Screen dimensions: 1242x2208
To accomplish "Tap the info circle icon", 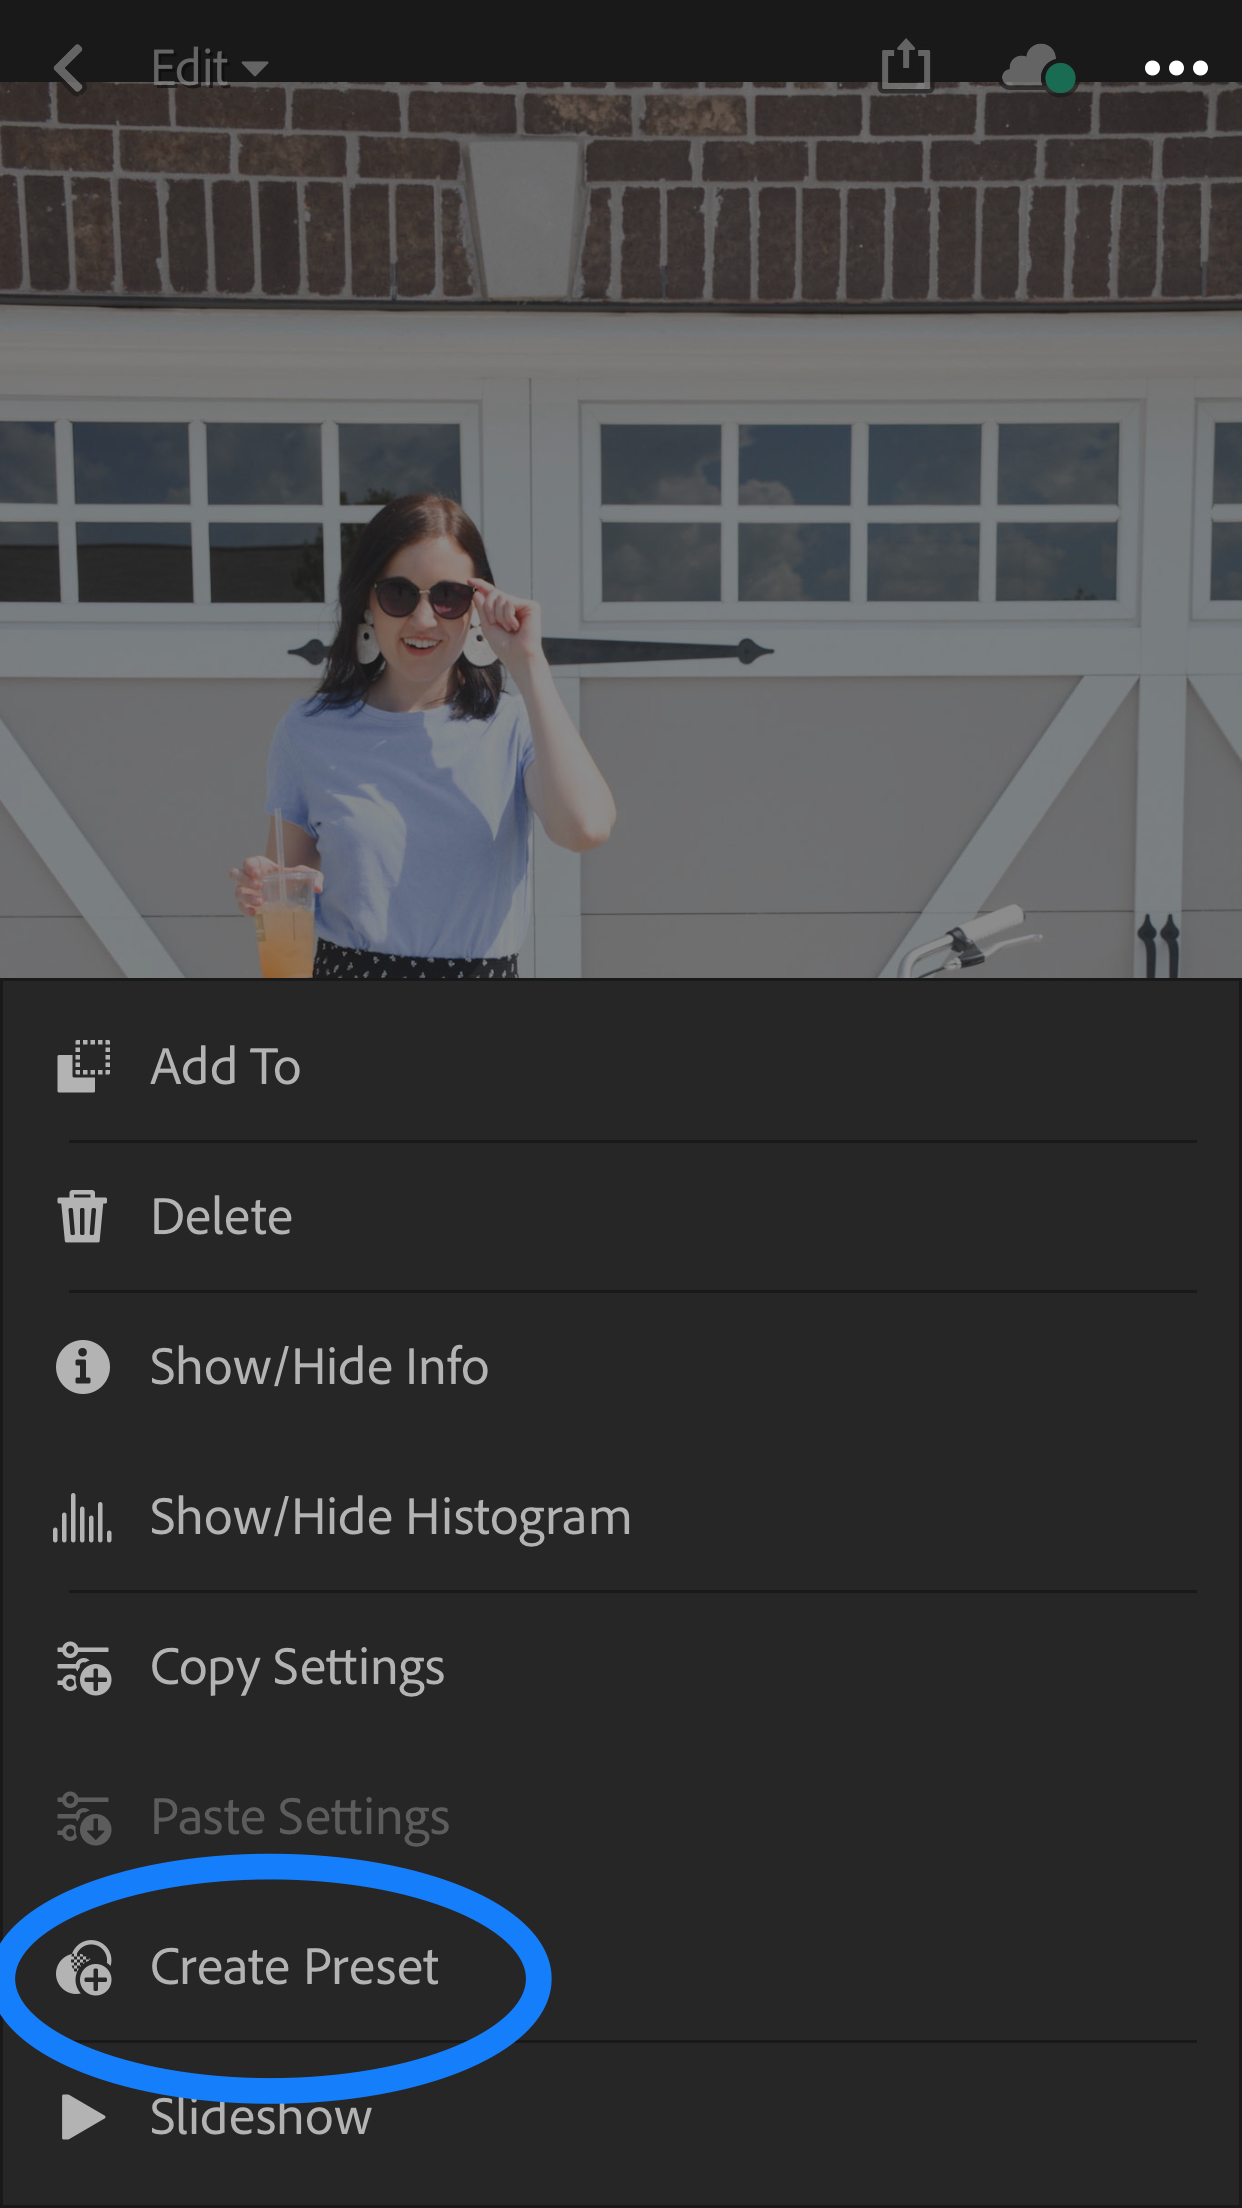I will [83, 1367].
